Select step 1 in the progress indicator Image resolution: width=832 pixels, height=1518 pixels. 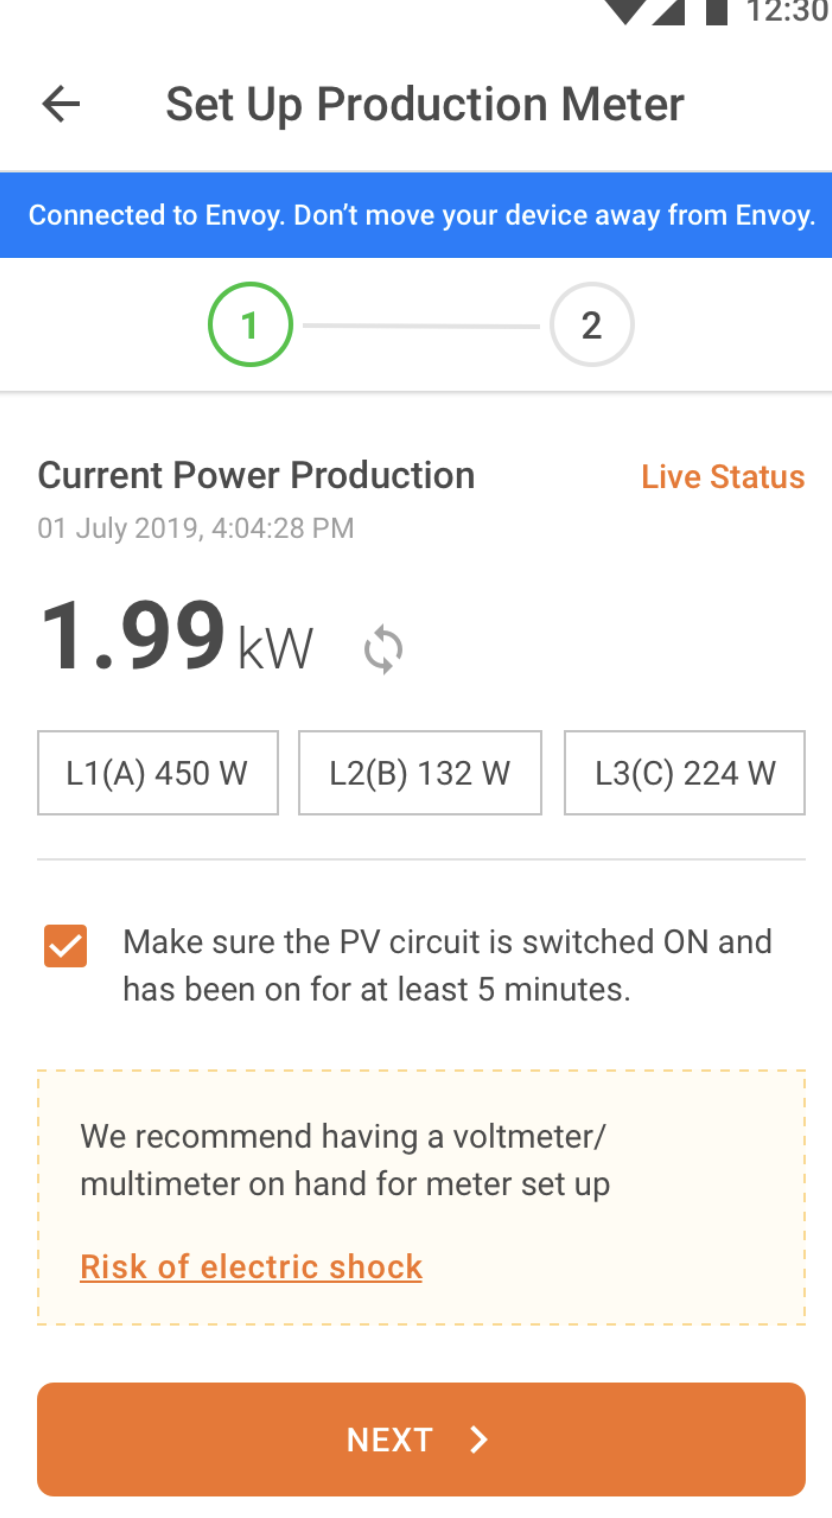point(250,325)
